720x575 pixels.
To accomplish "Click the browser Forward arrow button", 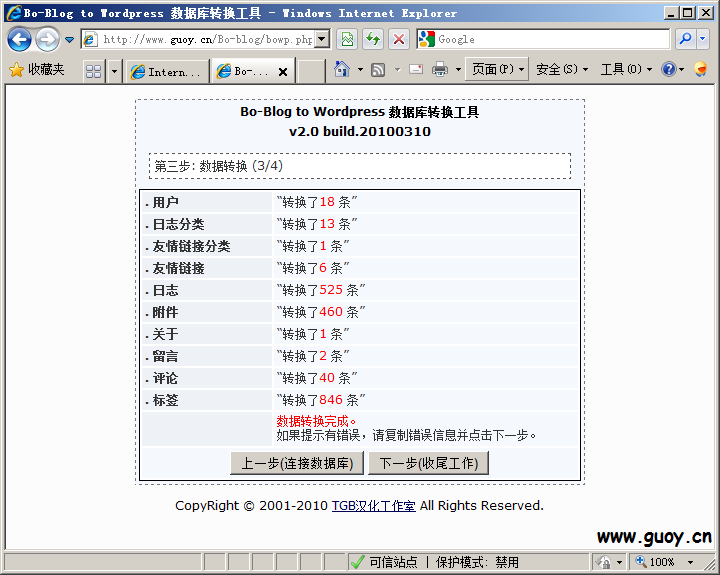I will 47,39.
